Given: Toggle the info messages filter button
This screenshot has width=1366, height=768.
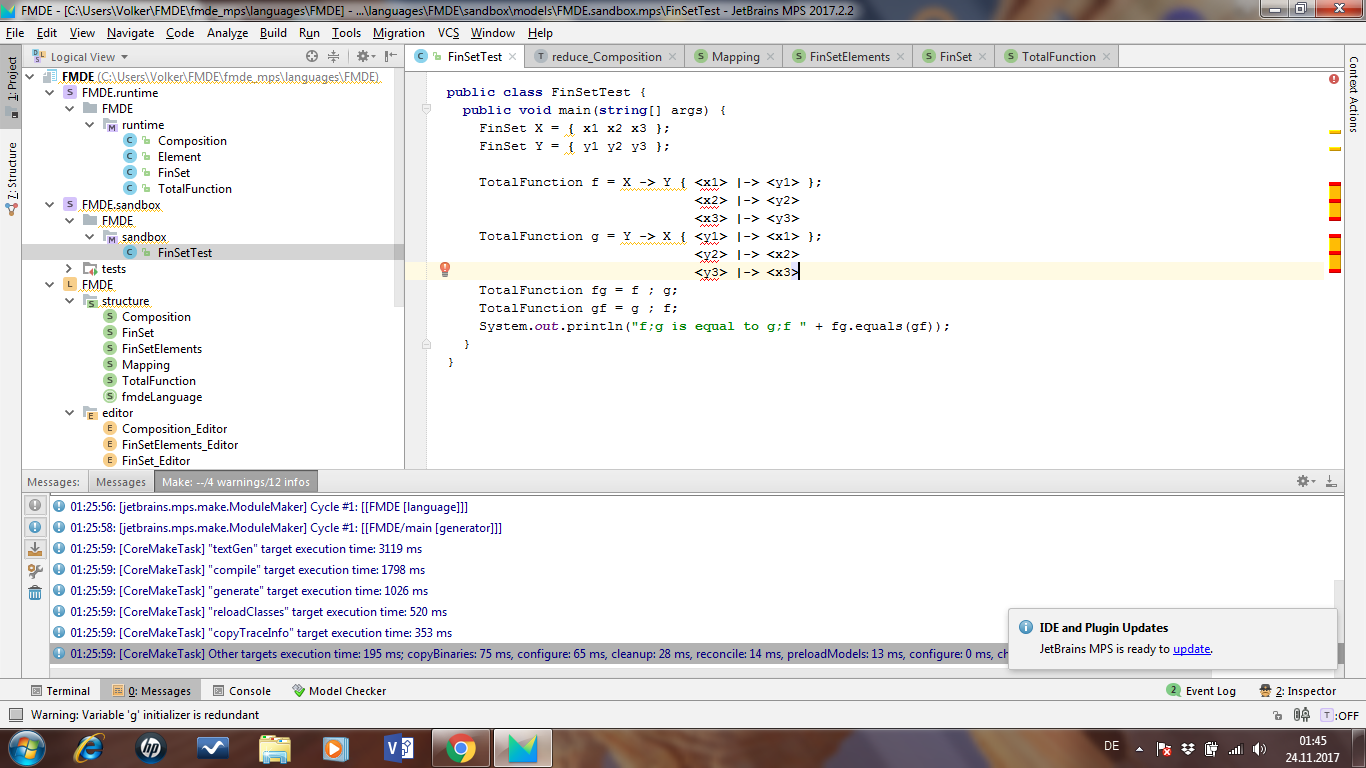Looking at the screenshot, I should [x=35, y=527].
